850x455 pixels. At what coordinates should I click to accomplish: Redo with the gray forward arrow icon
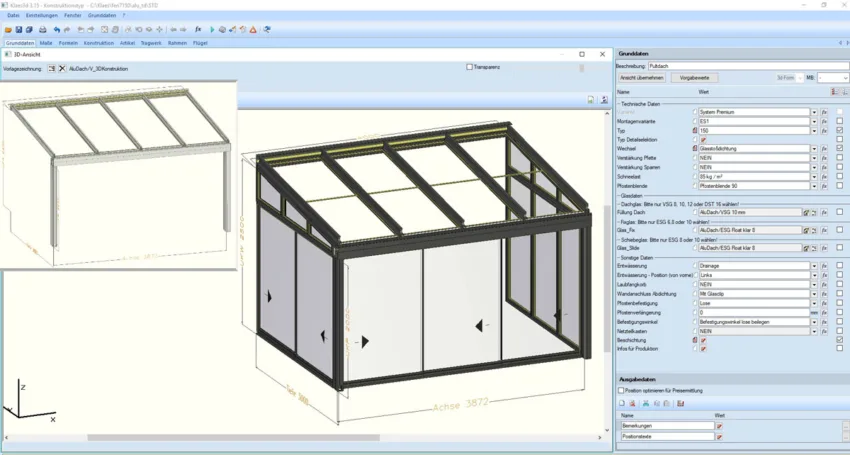(x=67, y=30)
